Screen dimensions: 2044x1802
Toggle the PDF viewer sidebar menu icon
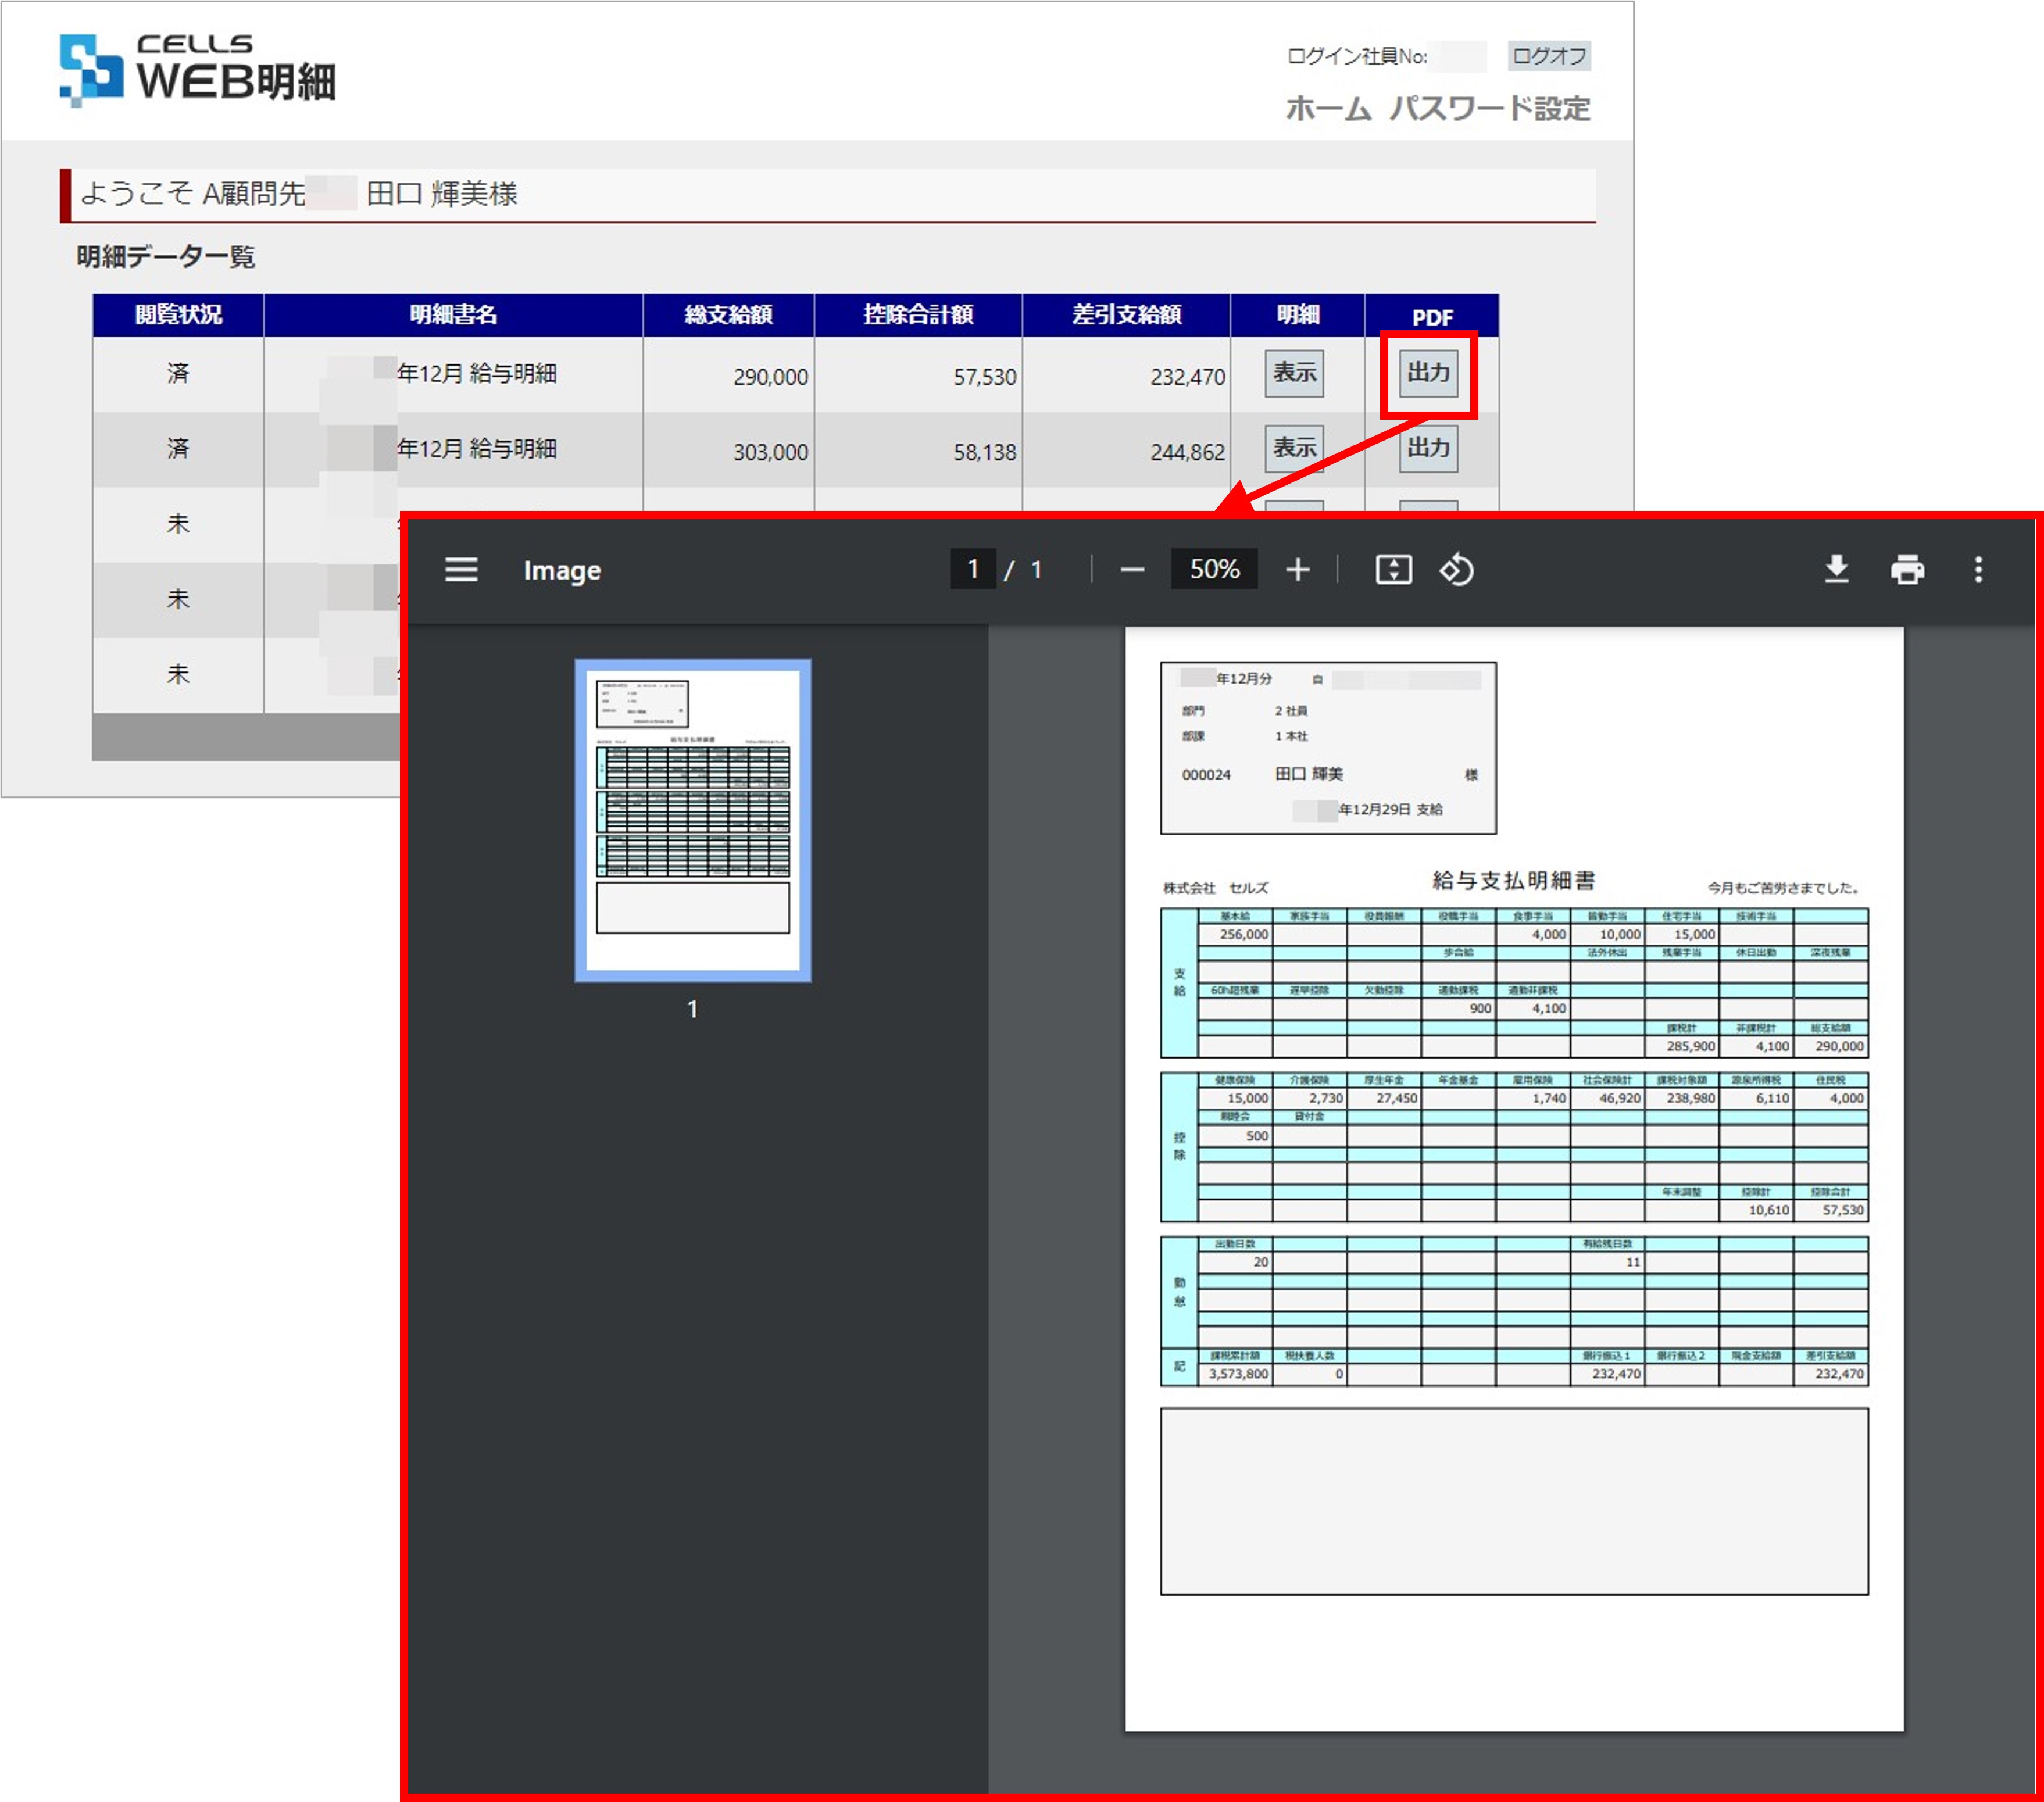click(461, 570)
